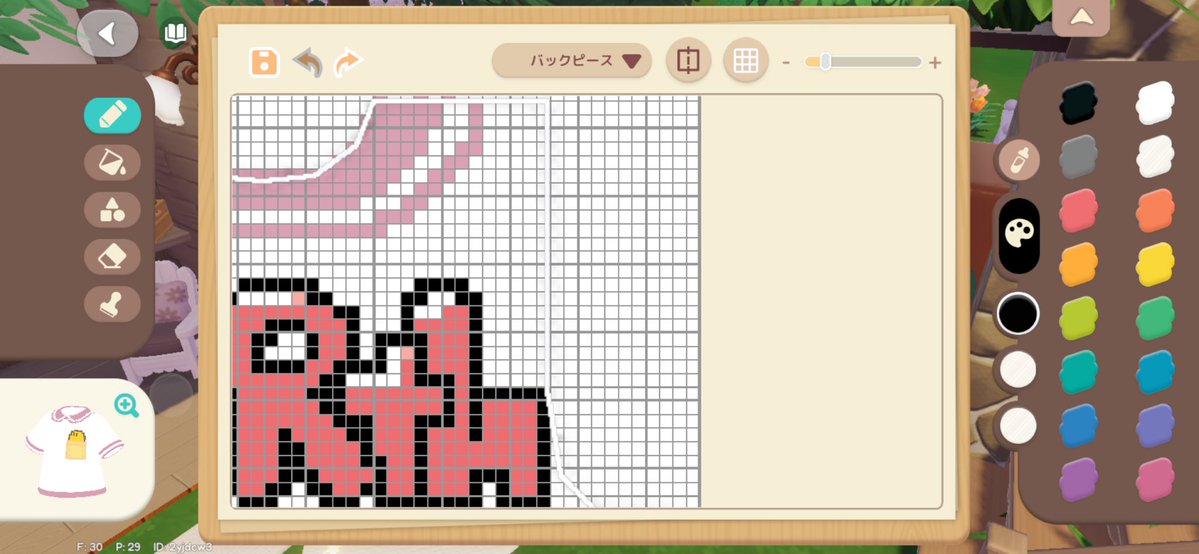1199x554 pixels.
Task: Pick the coral red color swatch
Action: coord(1078,210)
